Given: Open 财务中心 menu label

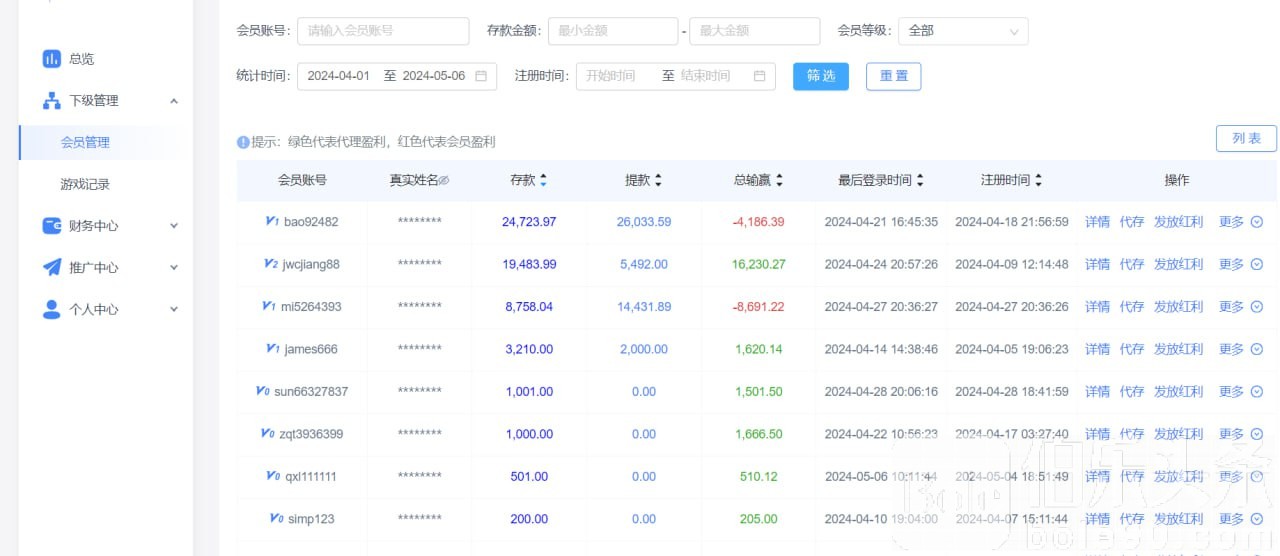Looking at the screenshot, I should click(93, 226).
